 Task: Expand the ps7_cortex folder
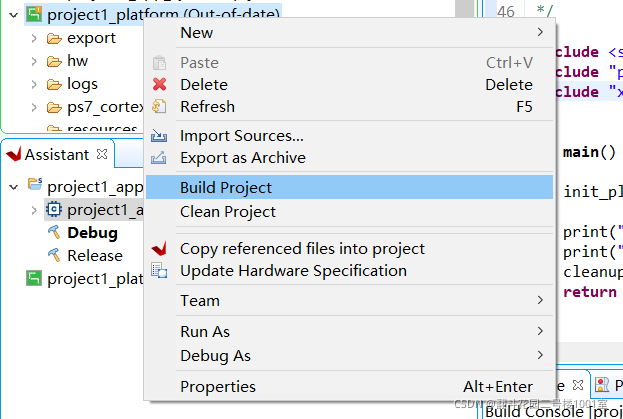pyautogui.click(x=34, y=107)
